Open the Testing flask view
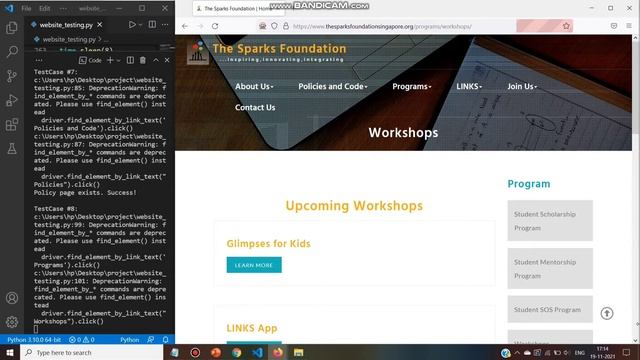This screenshot has width=640, height=360. pyautogui.click(x=12, y=148)
